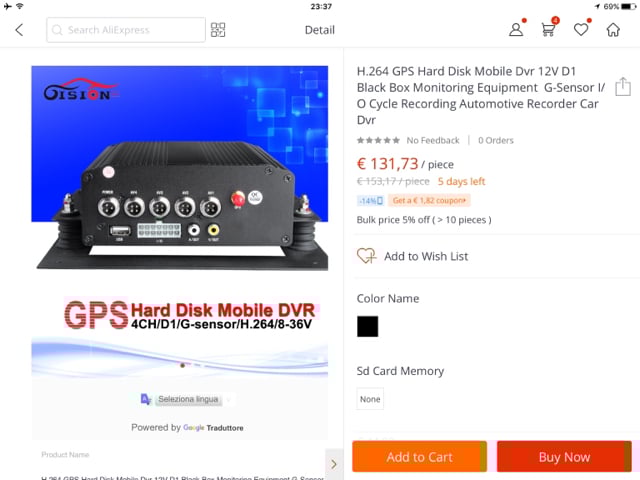Screen dimensions: 640x480
Task: Select the None Sd Card Memory option
Action: click(x=370, y=399)
